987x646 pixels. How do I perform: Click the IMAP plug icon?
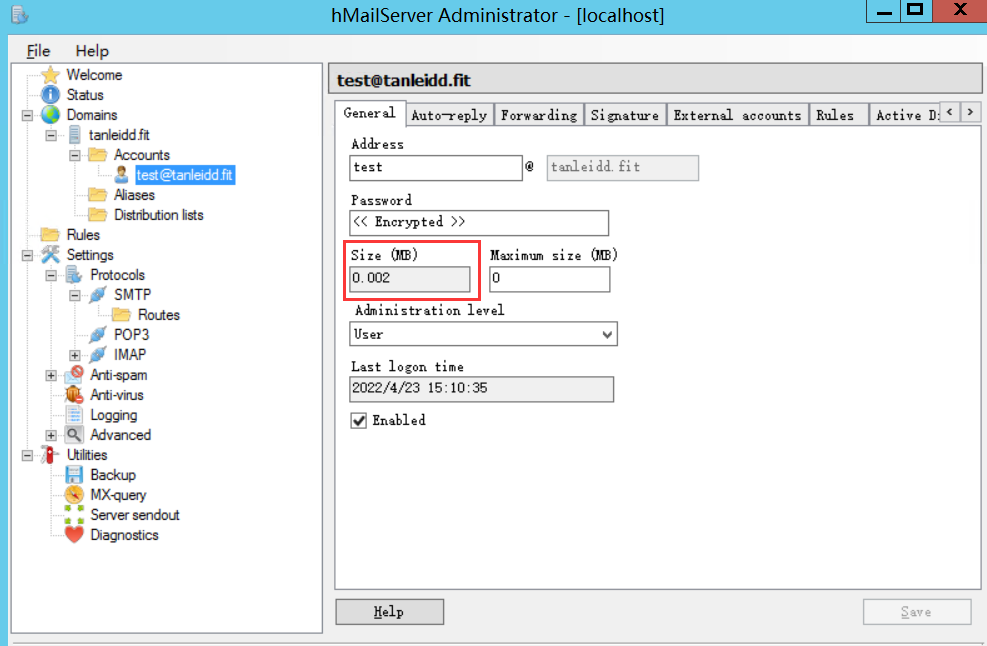[x=98, y=354]
